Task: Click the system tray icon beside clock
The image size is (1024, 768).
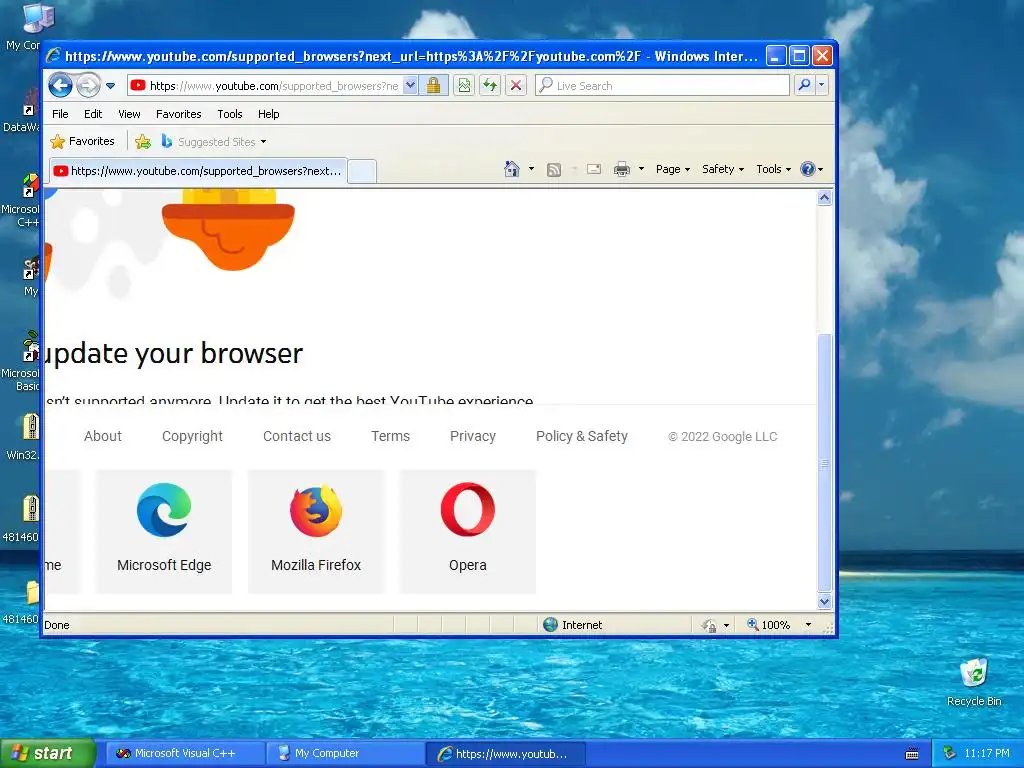Action: [949, 753]
